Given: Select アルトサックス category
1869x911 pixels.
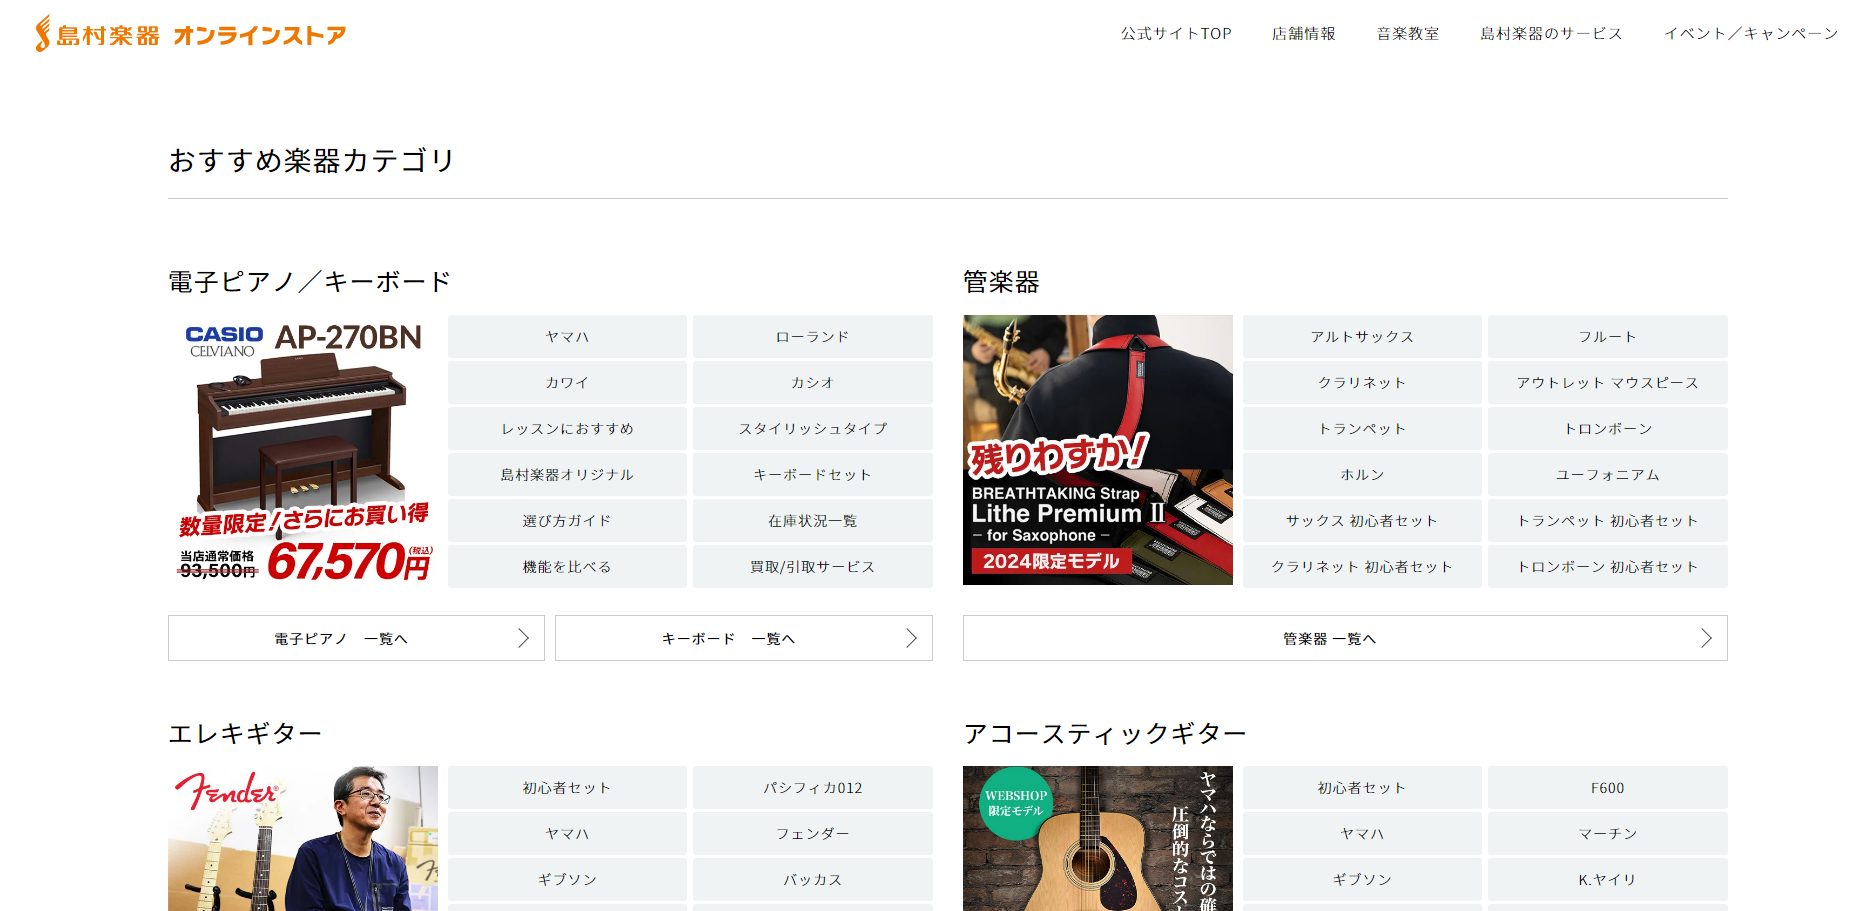Looking at the screenshot, I should (1362, 337).
